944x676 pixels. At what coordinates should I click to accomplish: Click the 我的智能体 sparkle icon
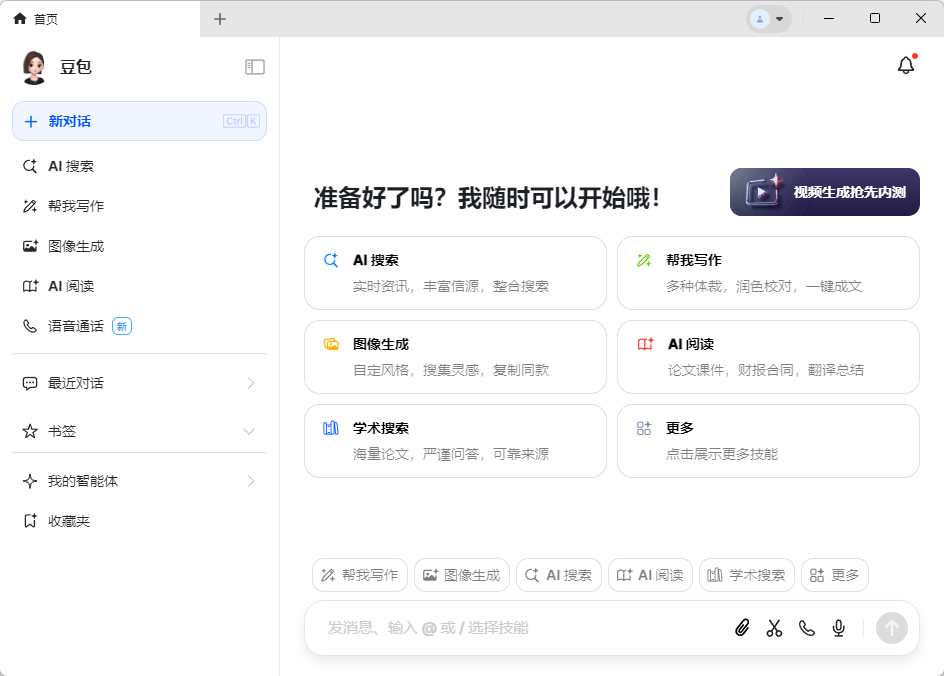[30, 481]
